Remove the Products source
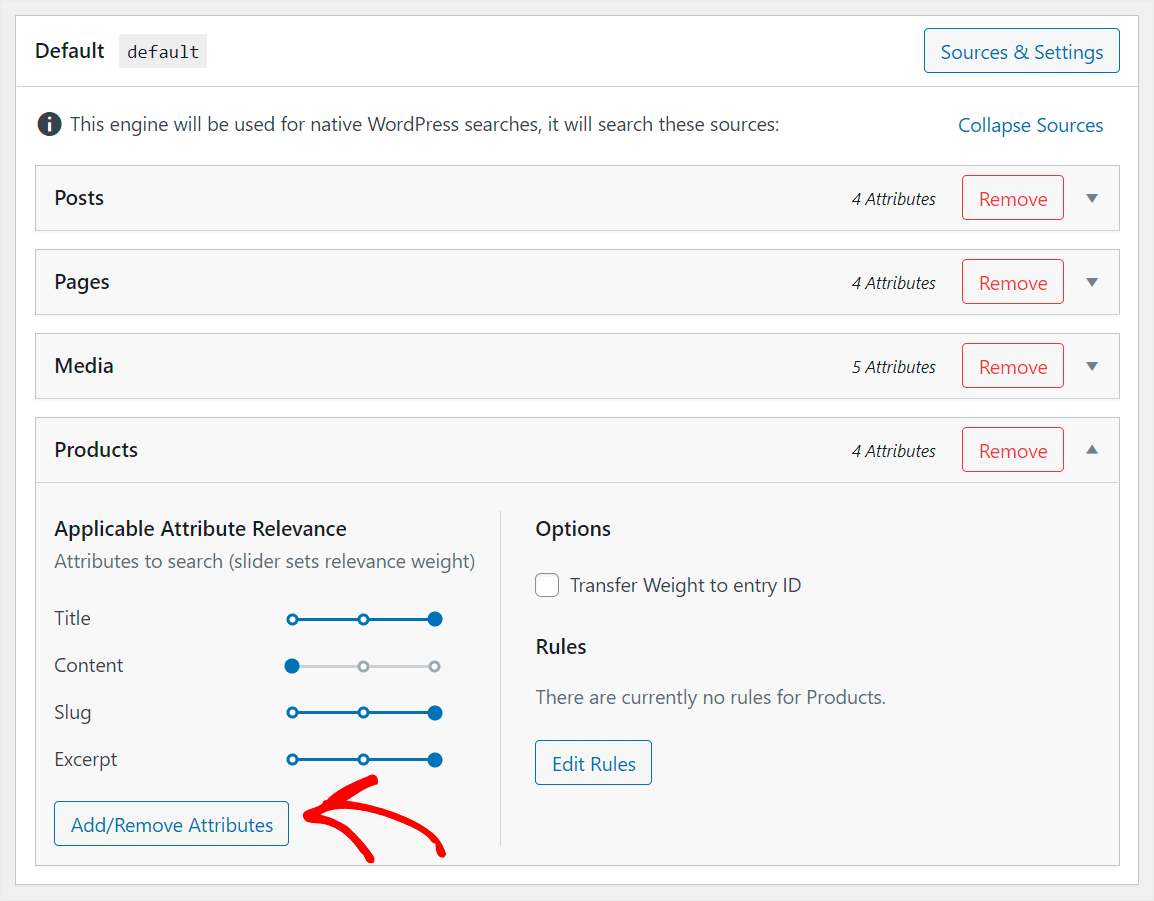 coord(1012,449)
